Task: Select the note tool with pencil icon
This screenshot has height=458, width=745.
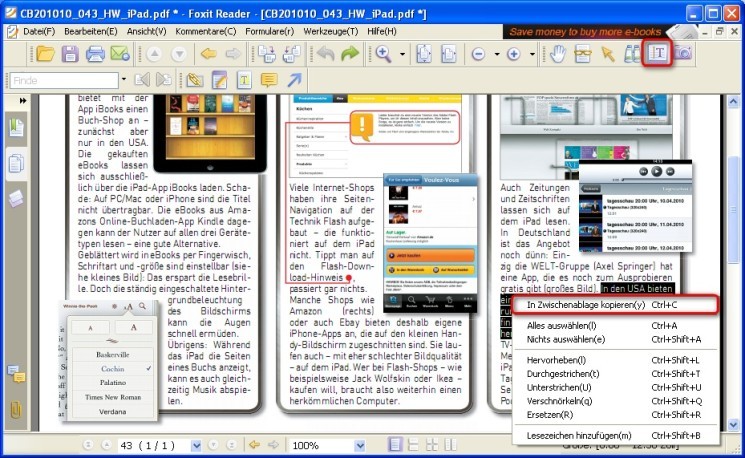Action: (x=219, y=80)
